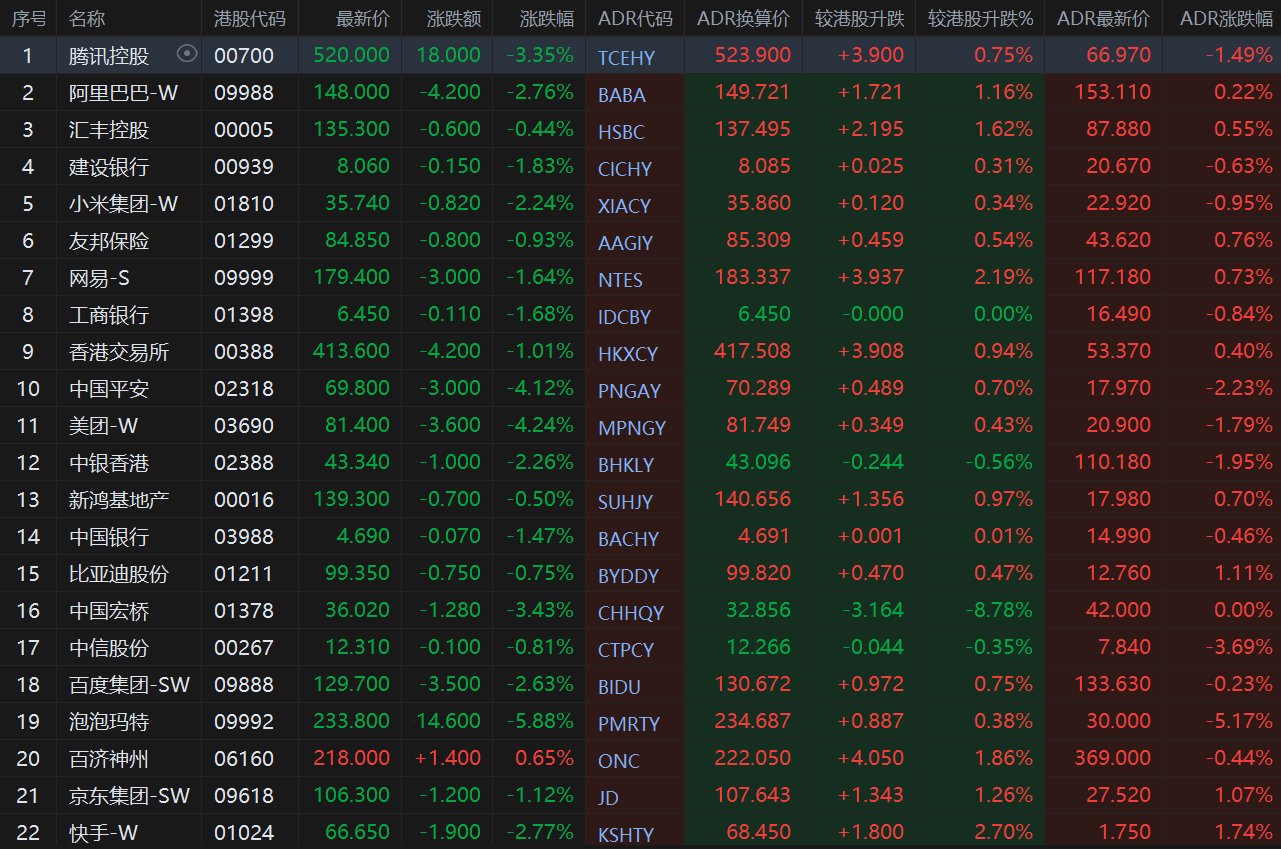The image size is (1281, 849).
Task: Select the 中银香港 stock name
Action: [x=109, y=463]
